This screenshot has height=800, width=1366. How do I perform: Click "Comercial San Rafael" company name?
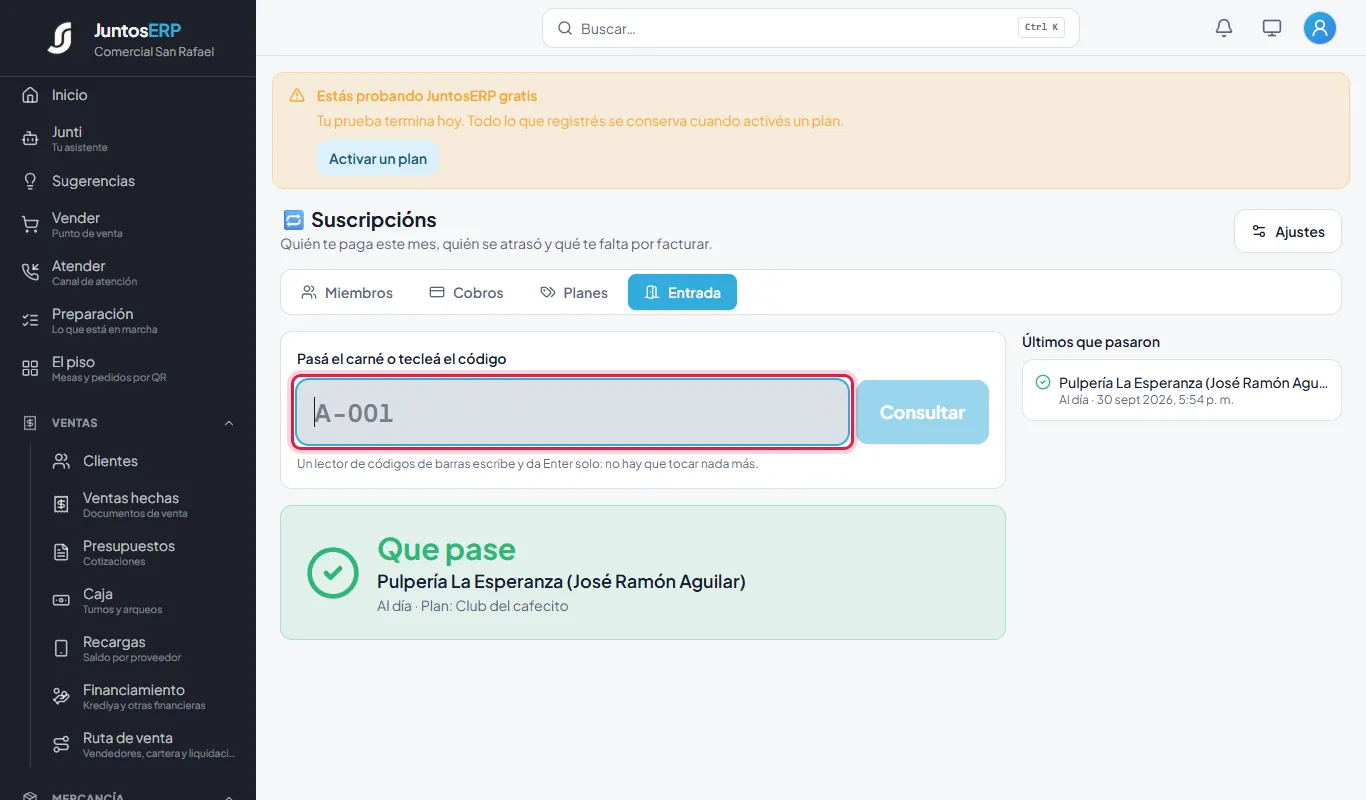click(154, 52)
